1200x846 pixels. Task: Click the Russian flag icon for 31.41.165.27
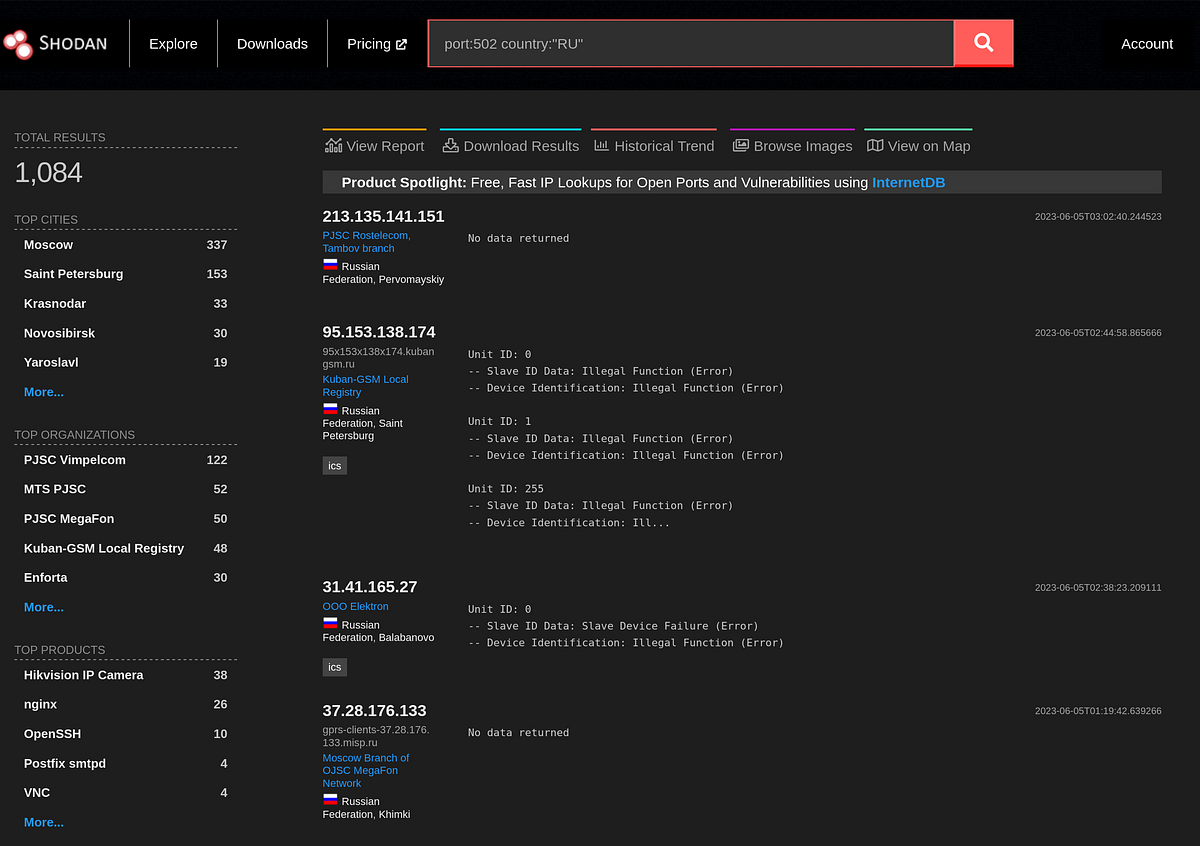[x=330, y=622]
